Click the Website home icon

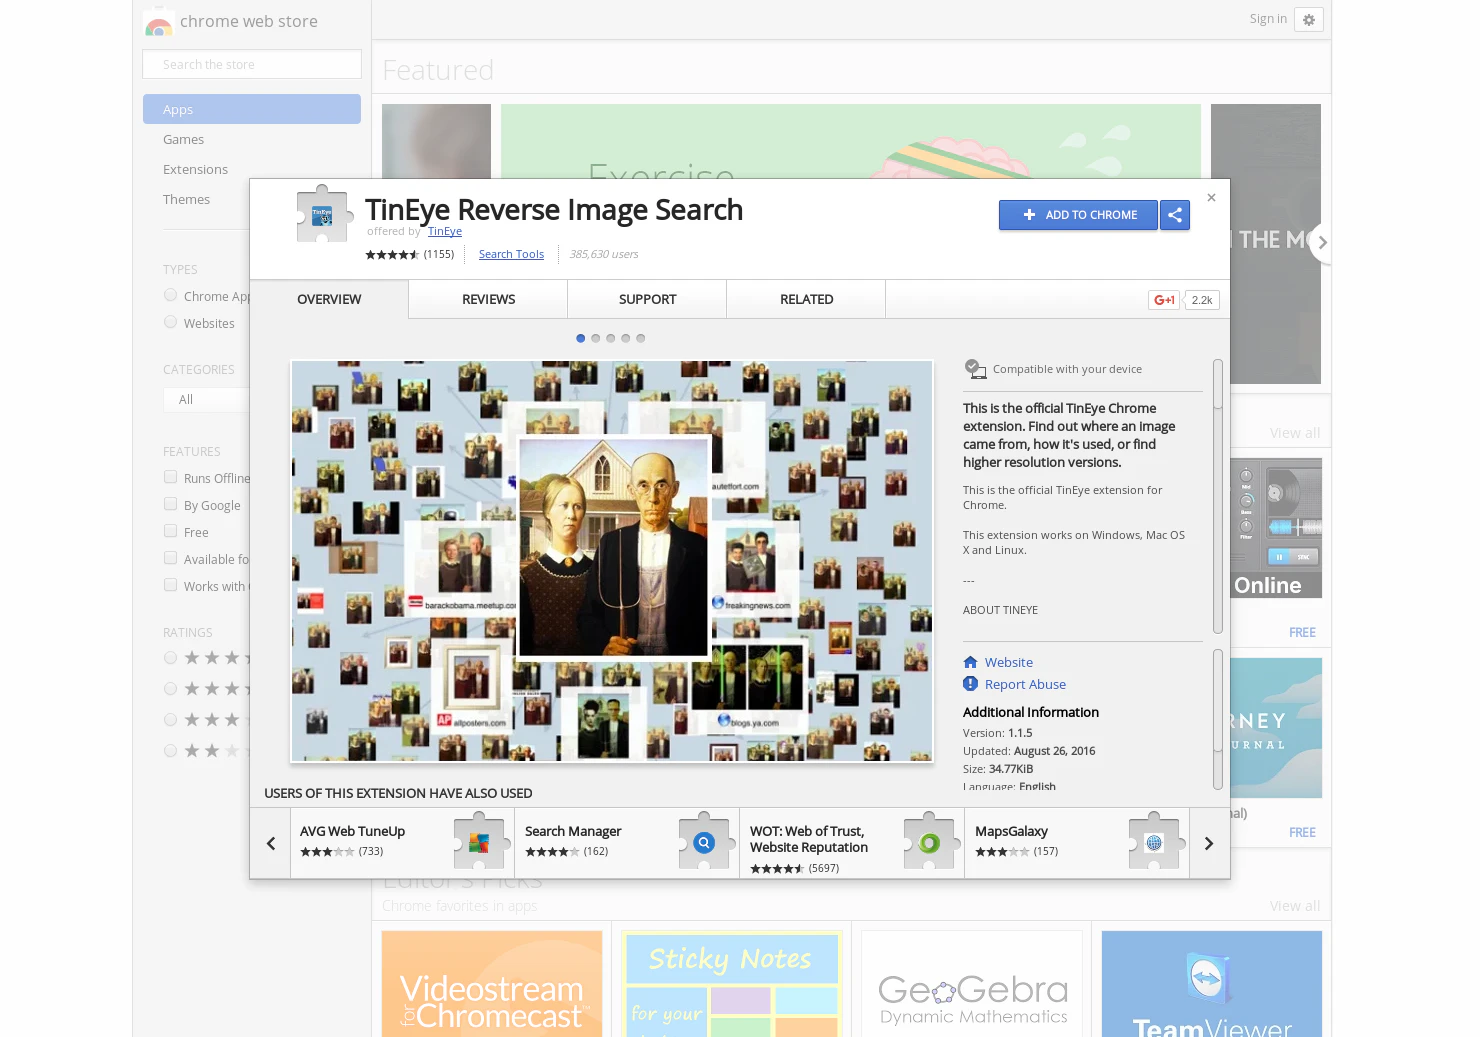click(x=970, y=662)
